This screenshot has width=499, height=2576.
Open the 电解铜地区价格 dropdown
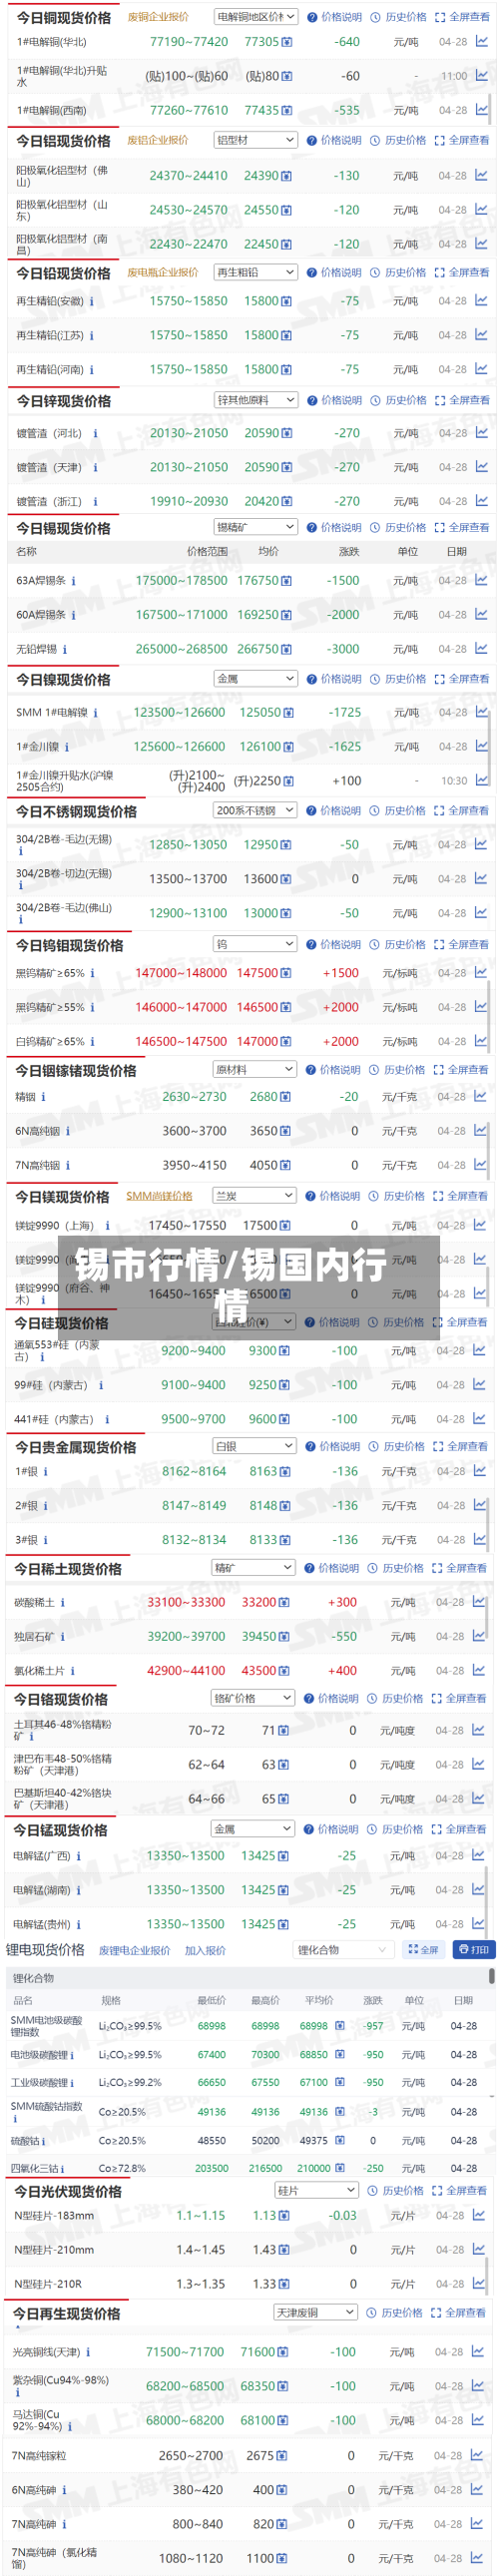(x=256, y=17)
